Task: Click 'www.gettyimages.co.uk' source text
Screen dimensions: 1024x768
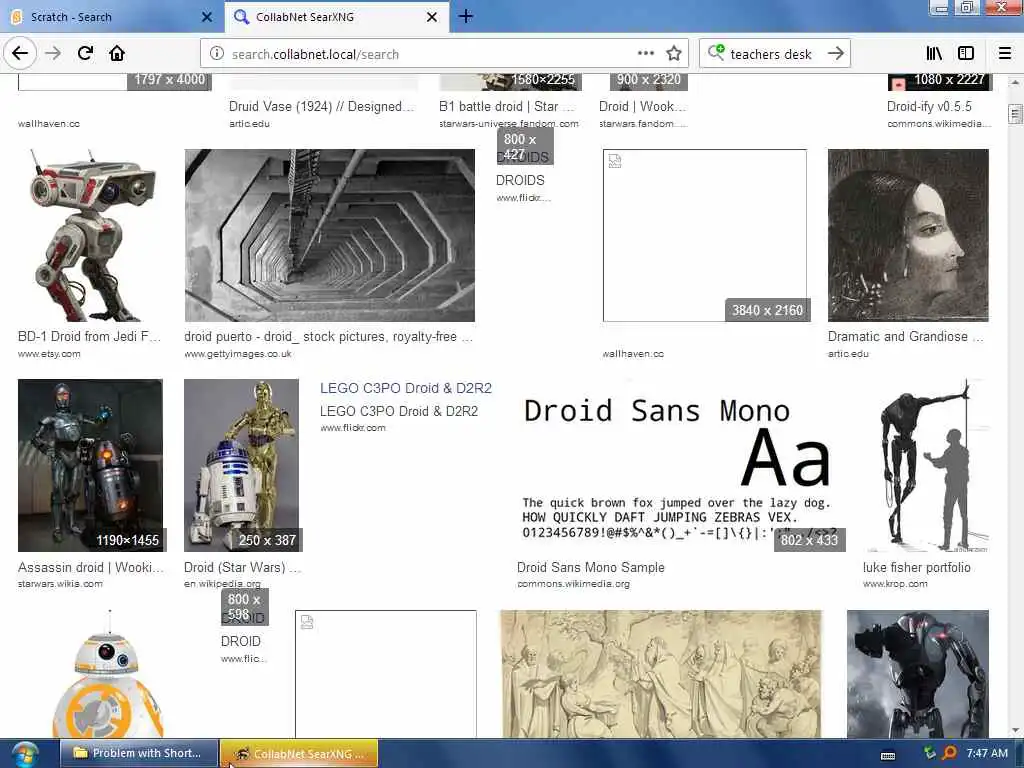Action: (238, 354)
